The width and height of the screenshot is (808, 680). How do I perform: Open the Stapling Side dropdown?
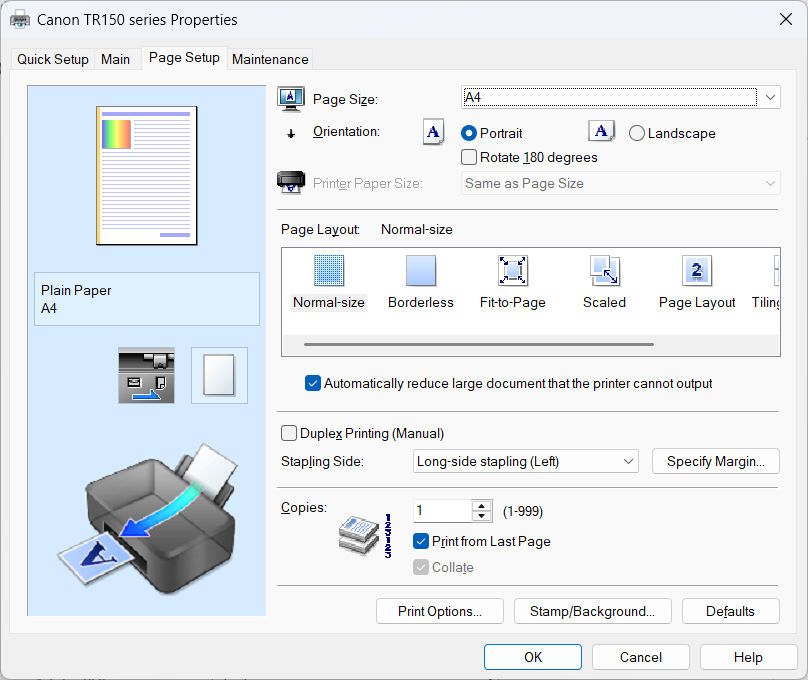click(526, 462)
